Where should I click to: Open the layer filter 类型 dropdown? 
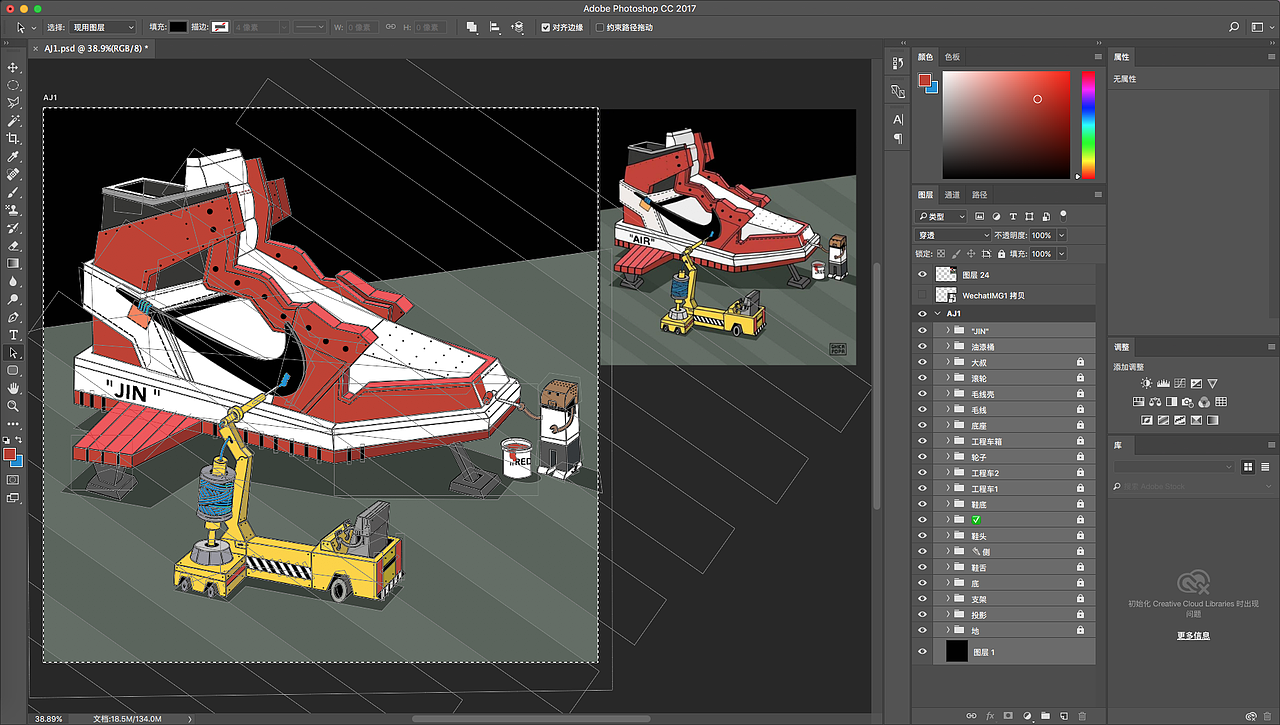tap(942, 216)
